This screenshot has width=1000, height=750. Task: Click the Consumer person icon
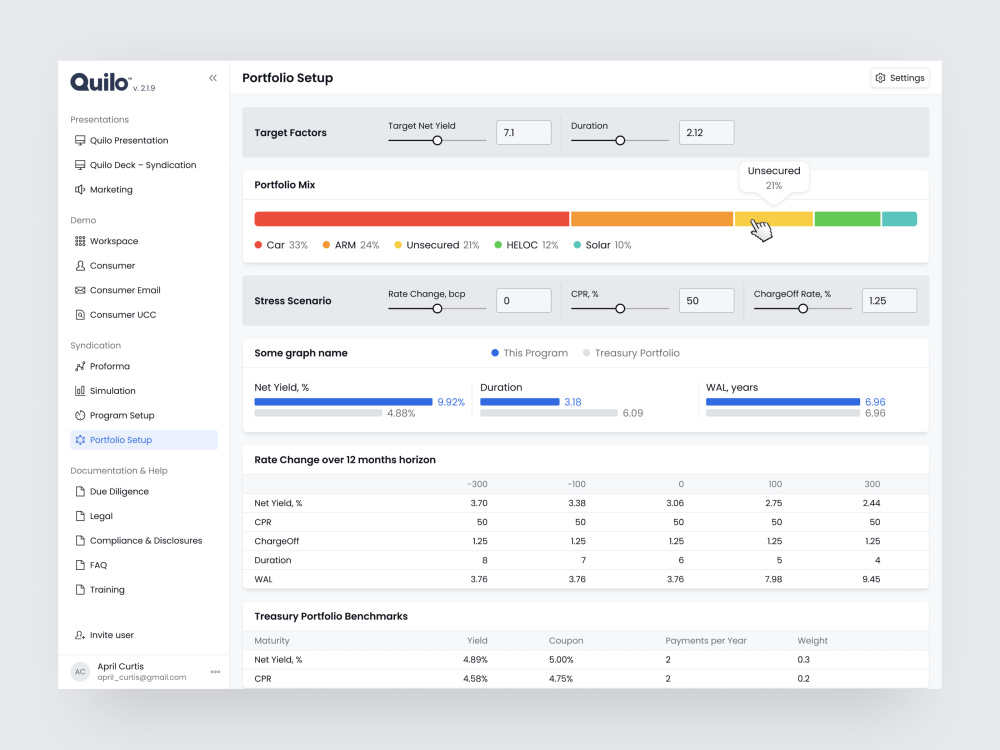(80, 265)
